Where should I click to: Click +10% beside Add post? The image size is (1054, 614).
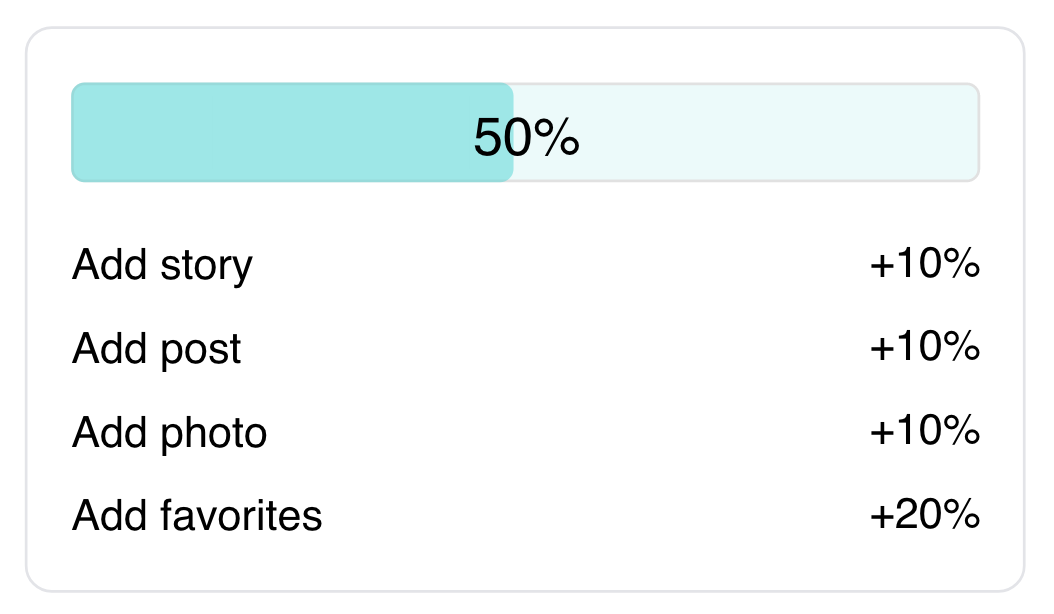(924, 347)
